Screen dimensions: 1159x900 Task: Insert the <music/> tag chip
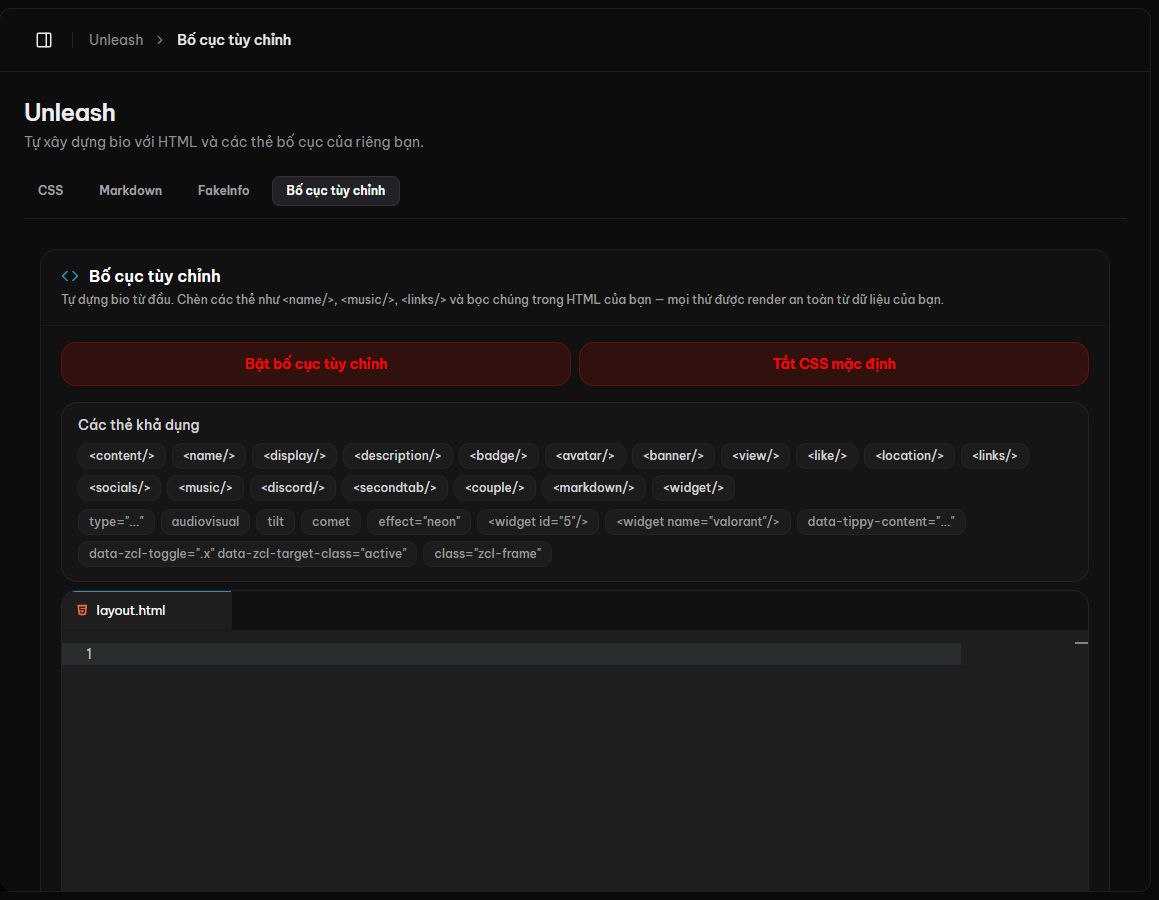(x=205, y=488)
